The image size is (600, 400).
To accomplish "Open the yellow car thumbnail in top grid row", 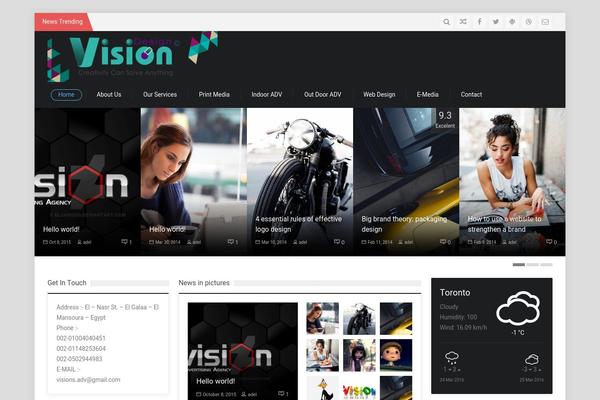I will 396,318.
